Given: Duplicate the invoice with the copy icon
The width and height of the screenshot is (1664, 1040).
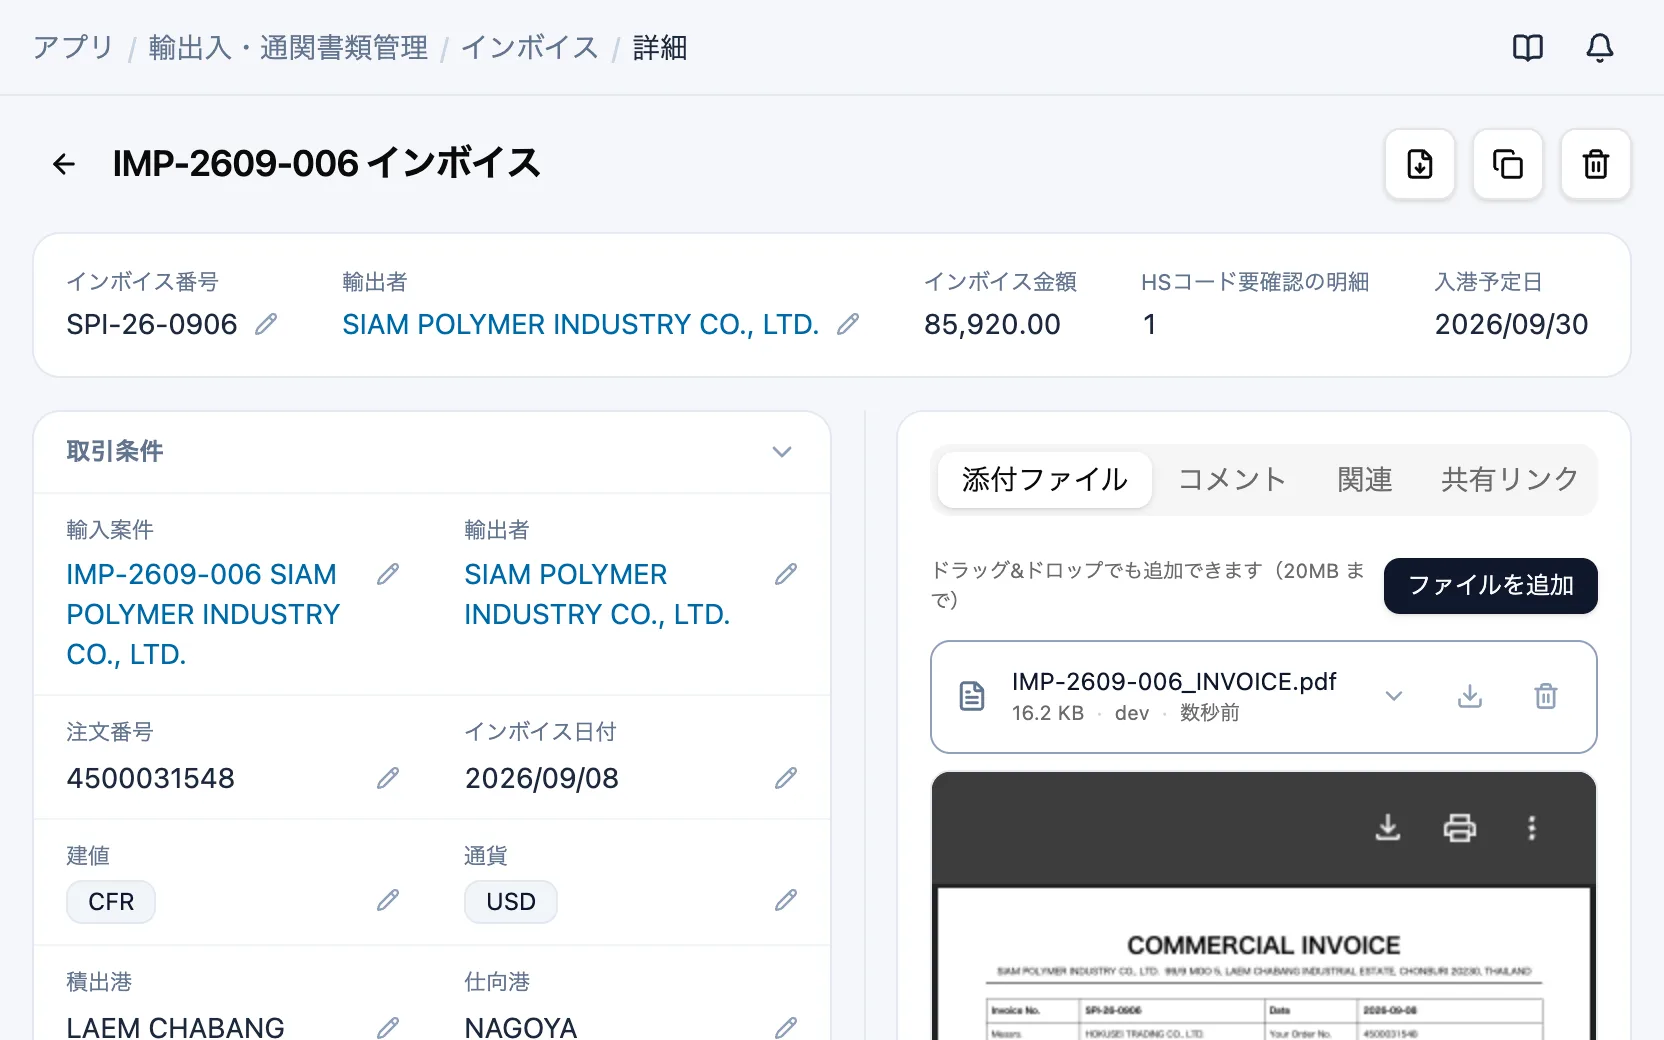Looking at the screenshot, I should click(x=1508, y=164).
